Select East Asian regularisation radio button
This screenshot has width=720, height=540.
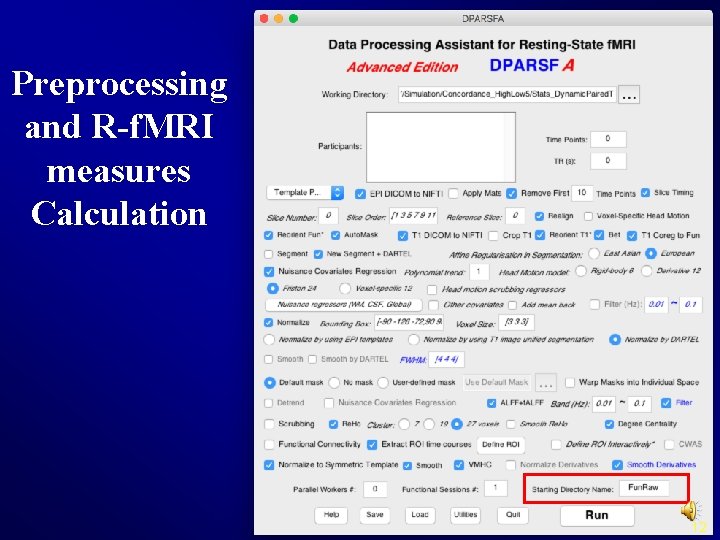(x=594, y=253)
